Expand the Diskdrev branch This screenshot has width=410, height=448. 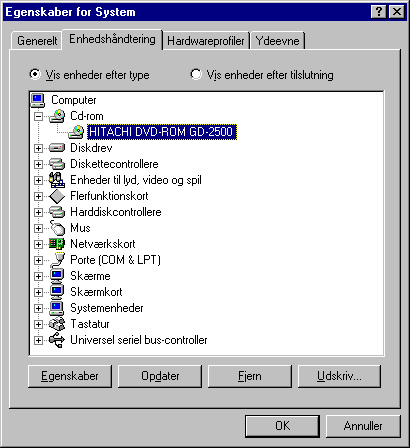(x=38, y=148)
